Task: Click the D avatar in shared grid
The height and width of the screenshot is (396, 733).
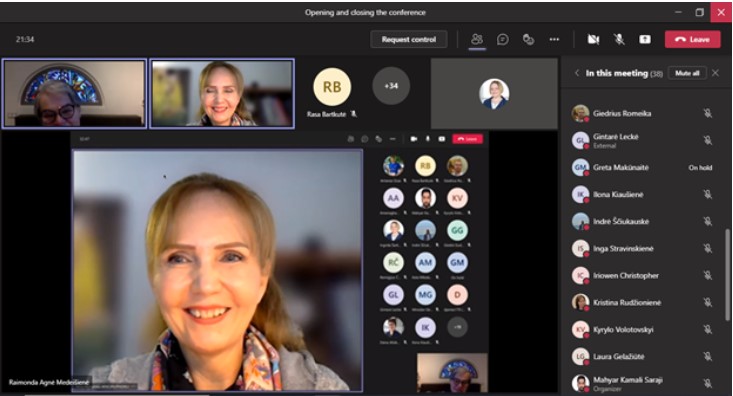Action: point(457,295)
